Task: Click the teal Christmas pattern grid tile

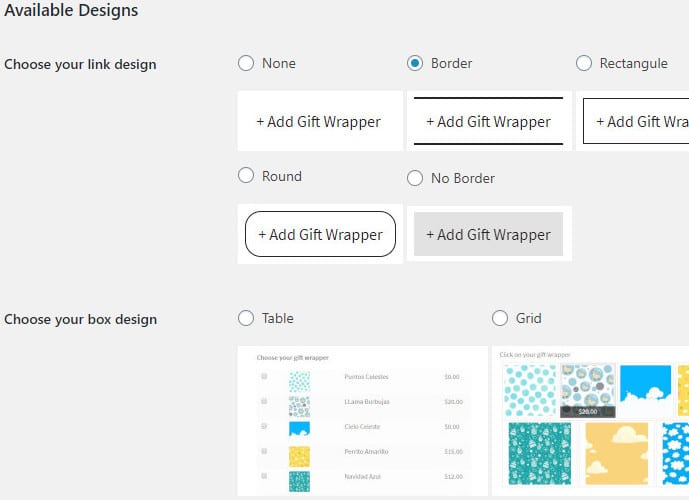Action: click(x=540, y=454)
